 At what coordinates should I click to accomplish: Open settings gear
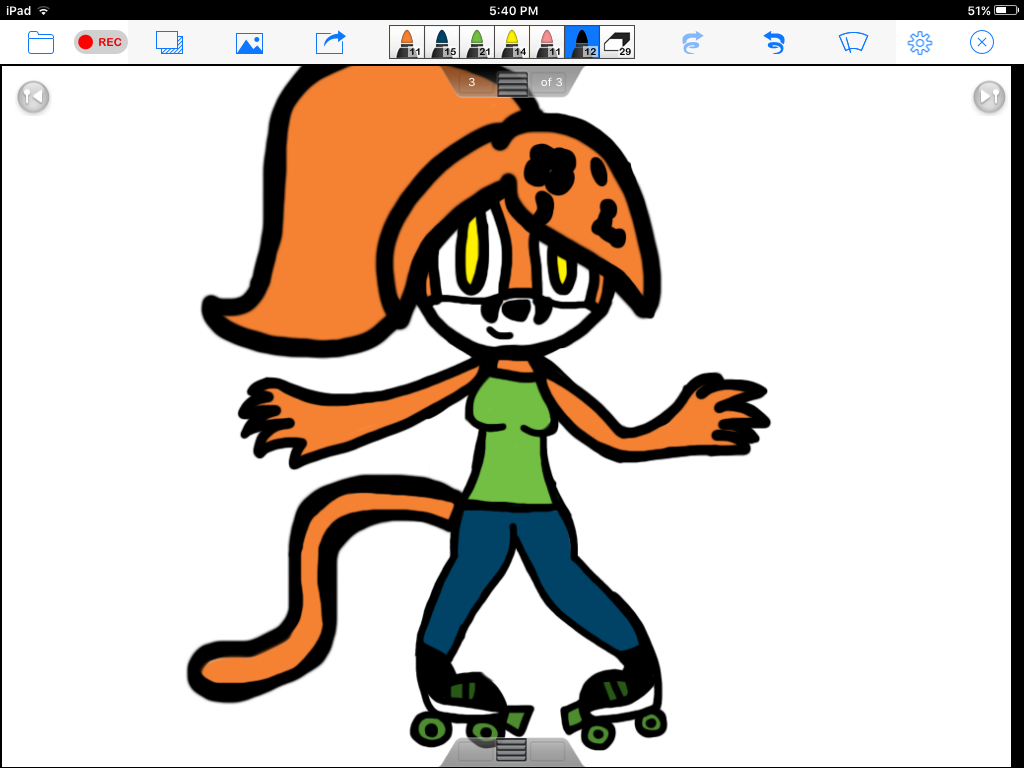[920, 42]
